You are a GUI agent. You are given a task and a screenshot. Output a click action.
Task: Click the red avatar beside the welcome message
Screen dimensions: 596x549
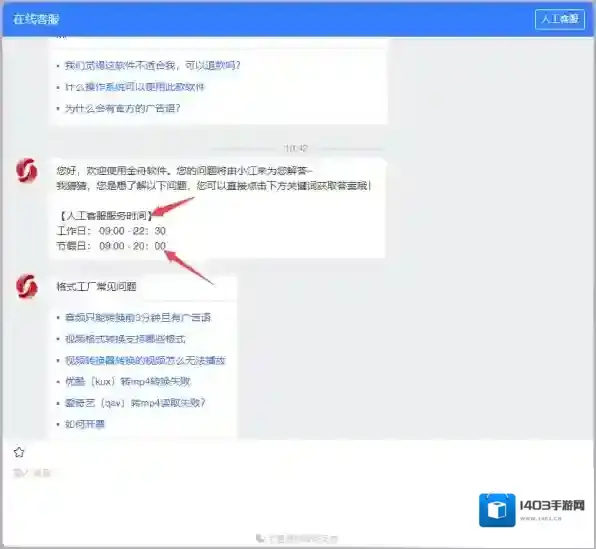click(x=27, y=170)
